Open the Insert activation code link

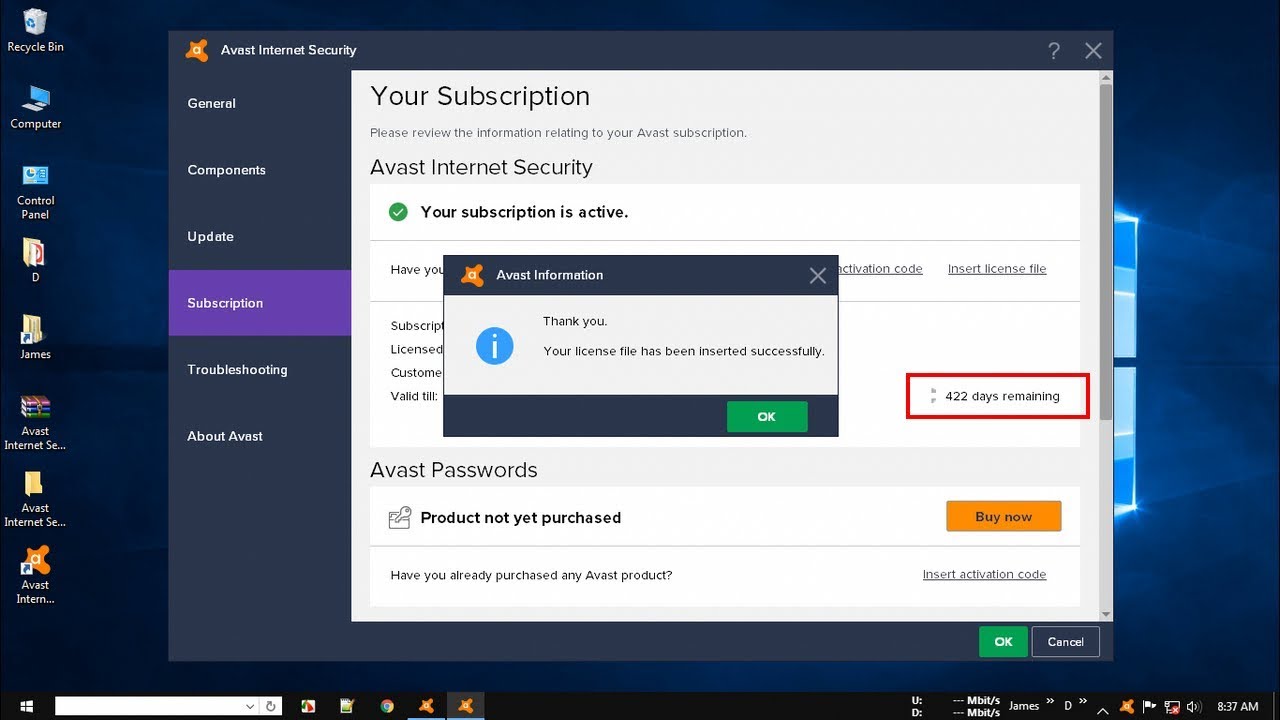(984, 574)
